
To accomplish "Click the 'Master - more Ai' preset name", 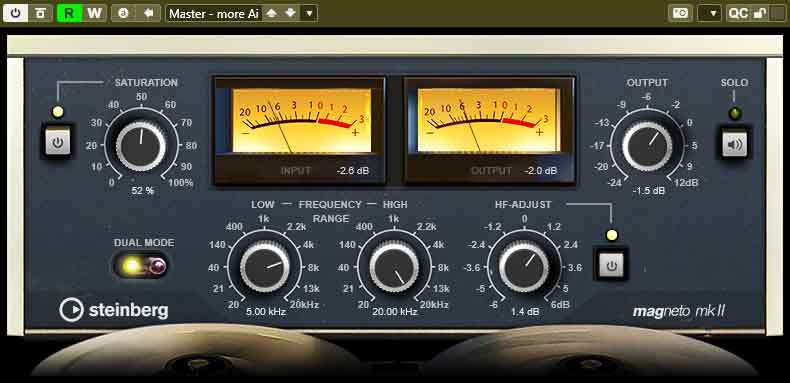I will tap(214, 14).
